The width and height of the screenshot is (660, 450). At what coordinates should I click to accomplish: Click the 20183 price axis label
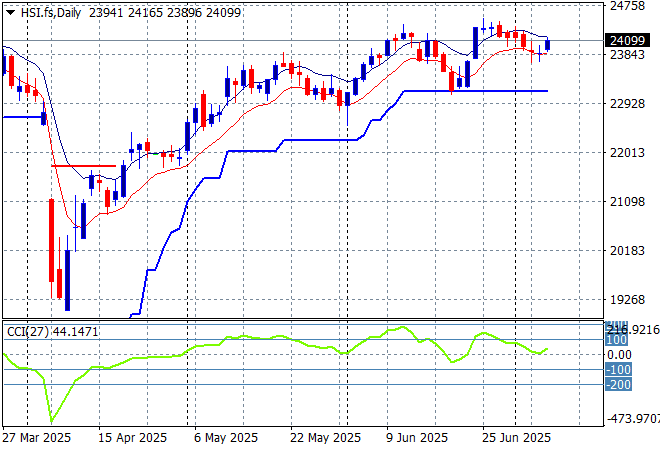click(x=627, y=250)
